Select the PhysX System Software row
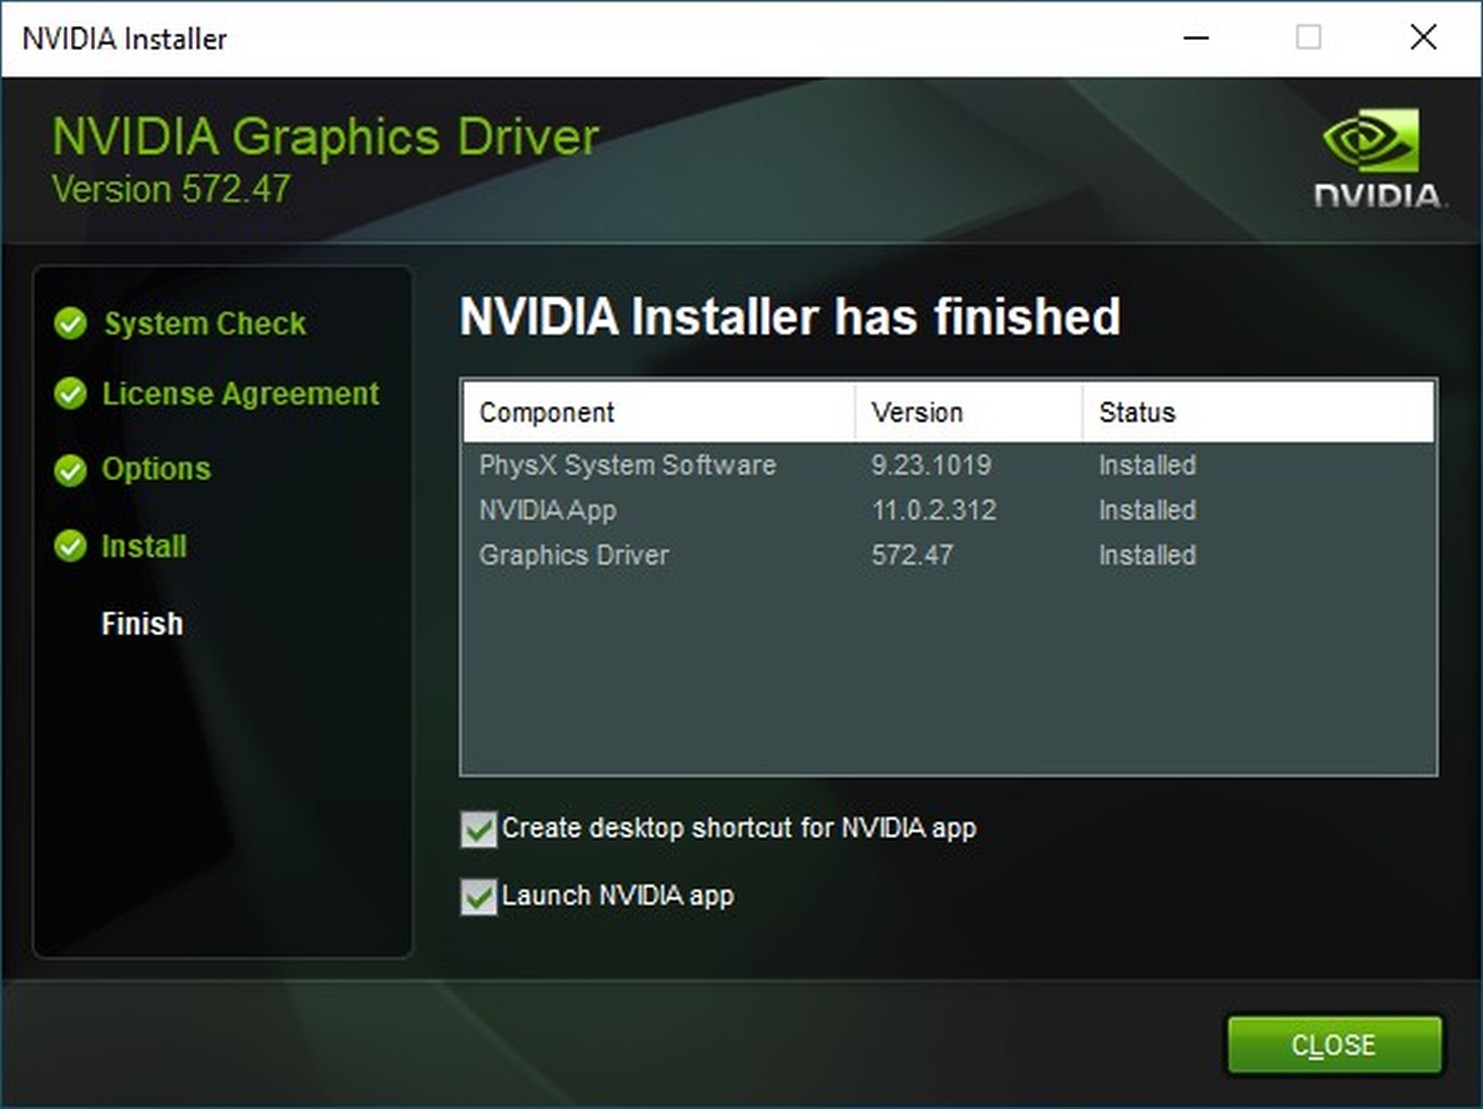 948,465
